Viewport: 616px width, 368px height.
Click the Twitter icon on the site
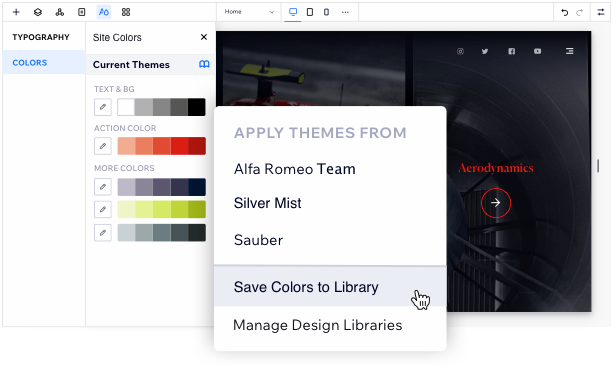pos(485,51)
